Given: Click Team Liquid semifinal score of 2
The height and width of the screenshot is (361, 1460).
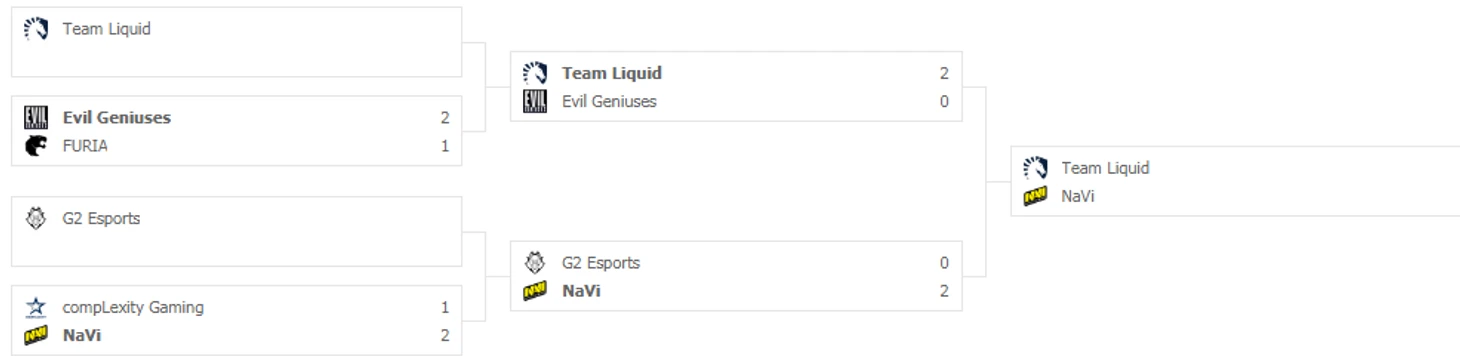Looking at the screenshot, I should click(945, 73).
